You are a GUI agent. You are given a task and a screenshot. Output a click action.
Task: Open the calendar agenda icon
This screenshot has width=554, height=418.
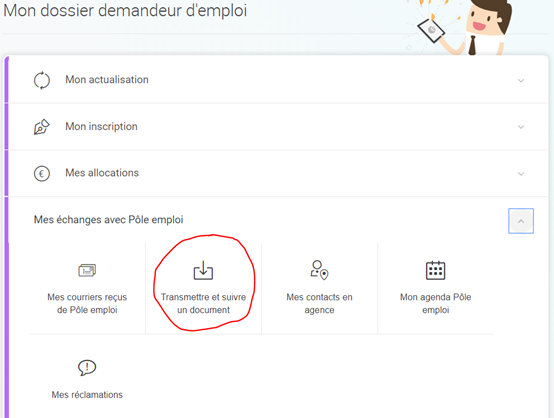435,270
